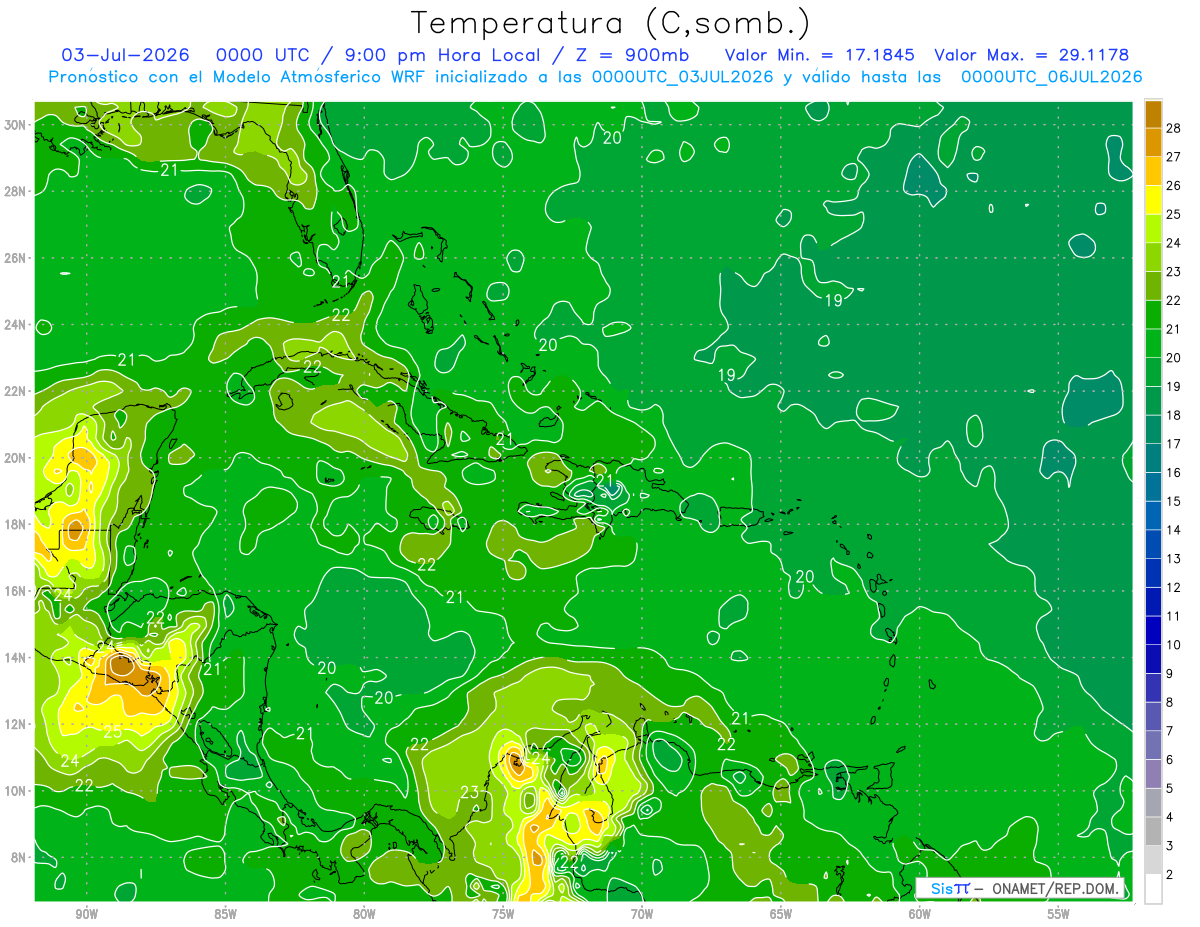Screen dimensions: 1200x927
Task: Click the 'Valor Min. = 17.1845' value
Action: 819,55
